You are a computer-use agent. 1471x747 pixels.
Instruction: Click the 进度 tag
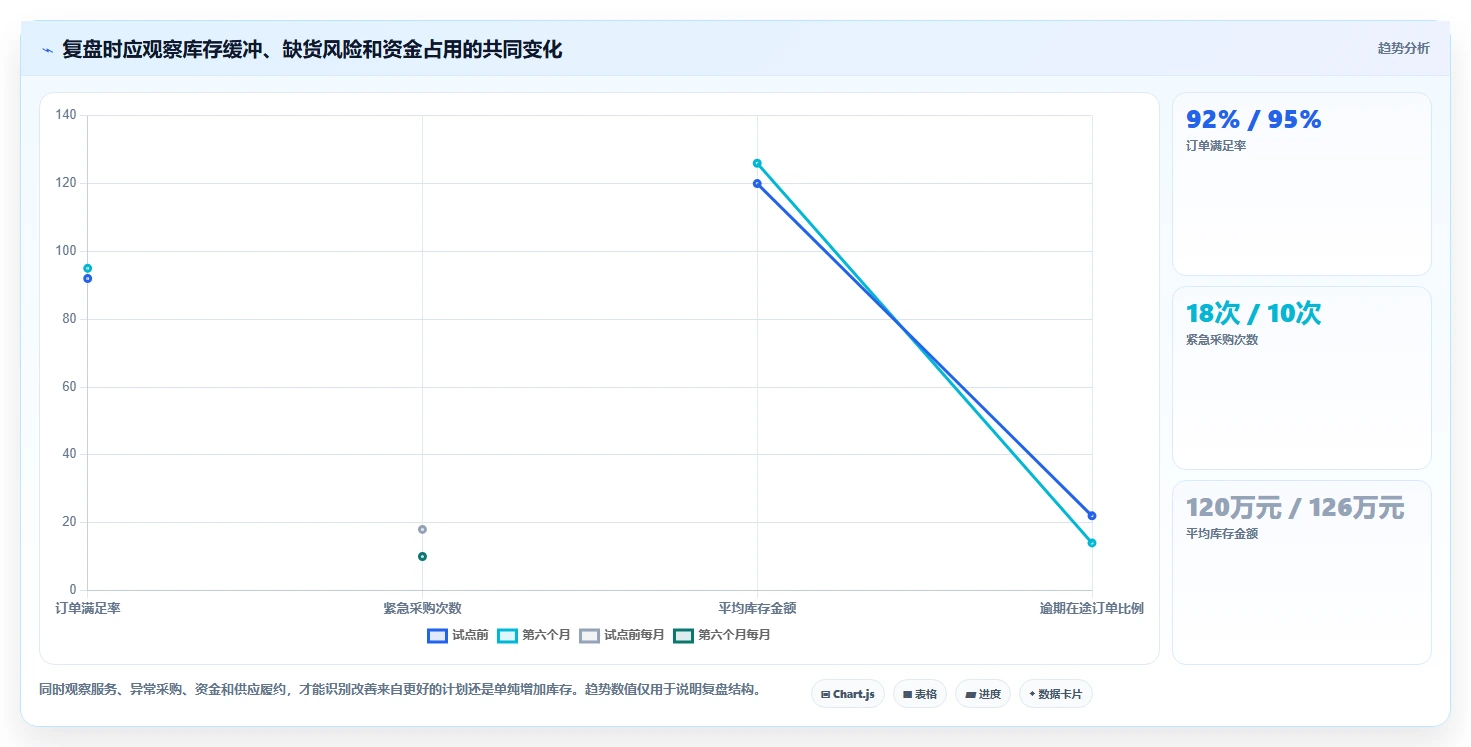983,694
